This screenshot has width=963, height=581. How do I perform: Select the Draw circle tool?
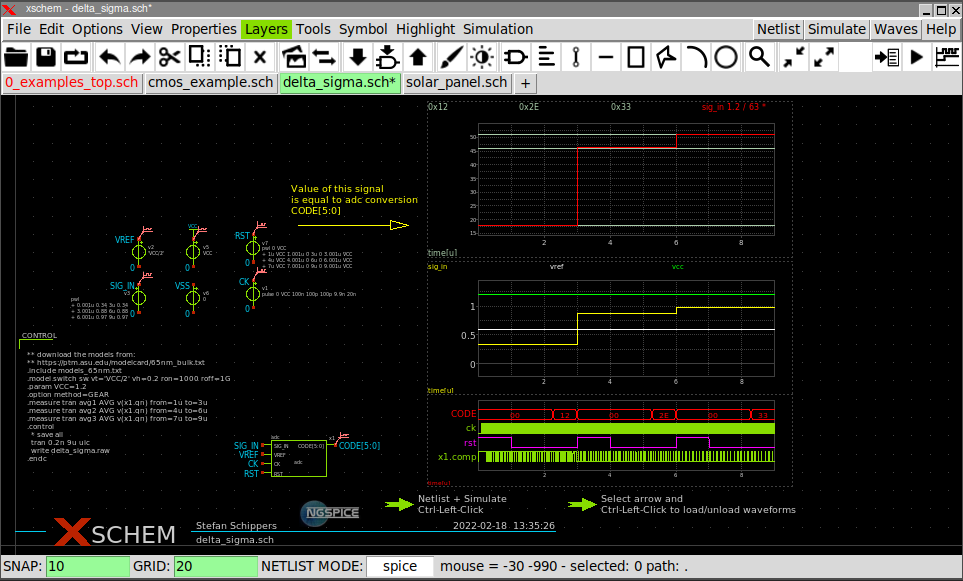(x=726, y=57)
